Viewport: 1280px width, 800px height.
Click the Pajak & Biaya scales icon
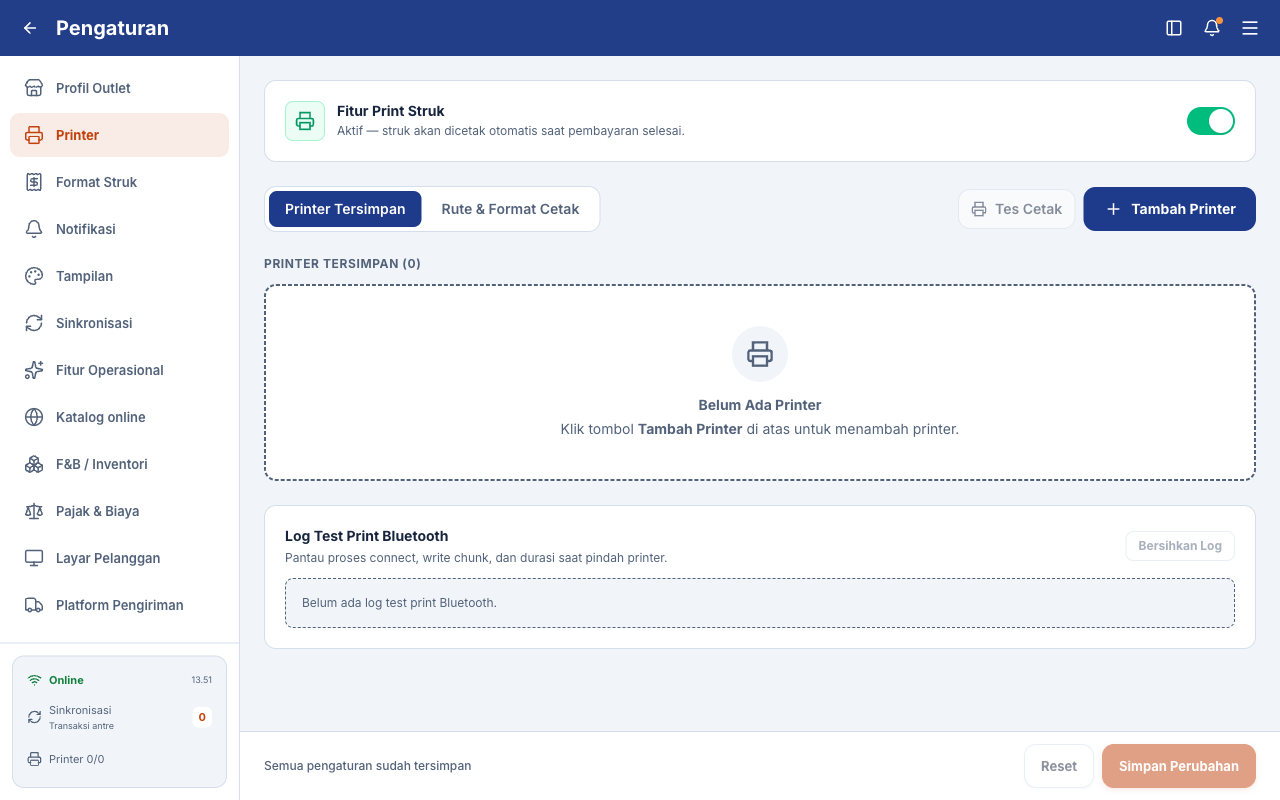click(34, 511)
